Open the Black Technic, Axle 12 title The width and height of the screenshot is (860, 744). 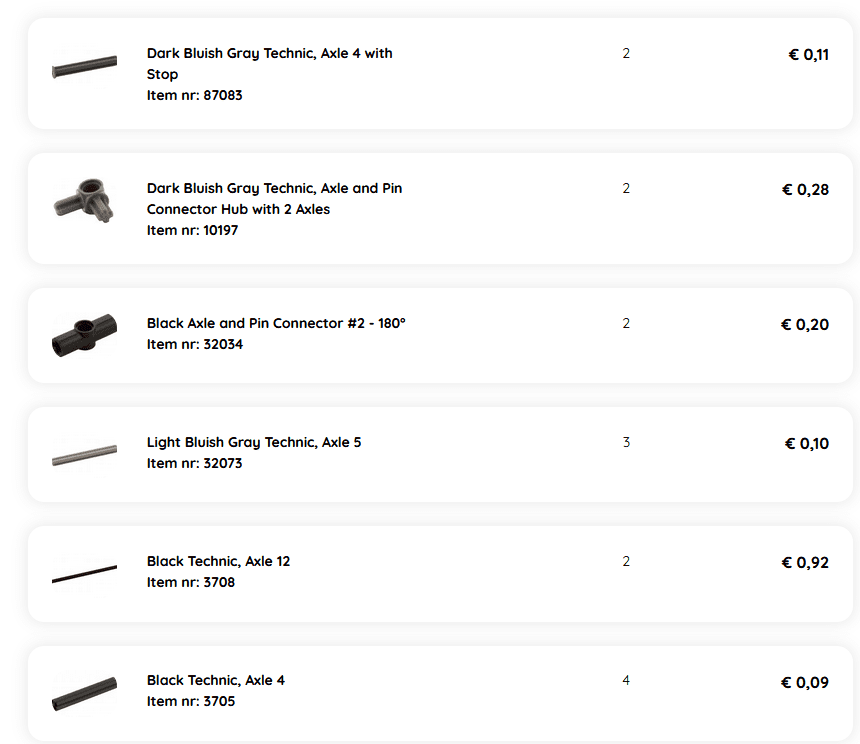coord(218,561)
